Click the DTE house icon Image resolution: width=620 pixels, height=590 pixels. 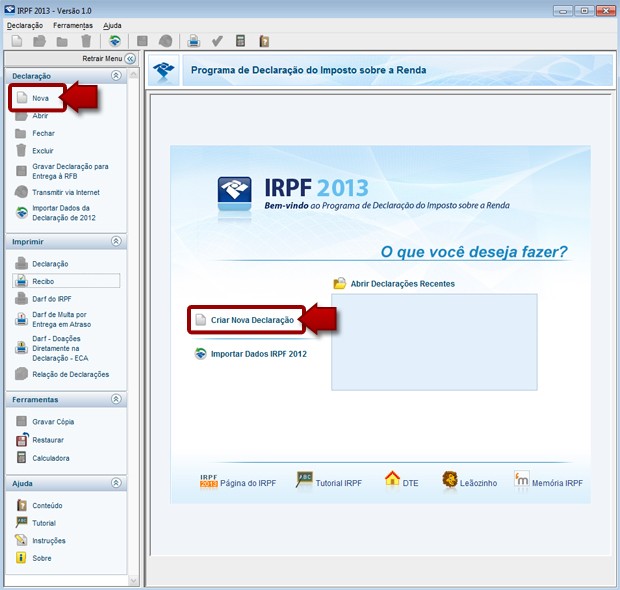(x=392, y=480)
